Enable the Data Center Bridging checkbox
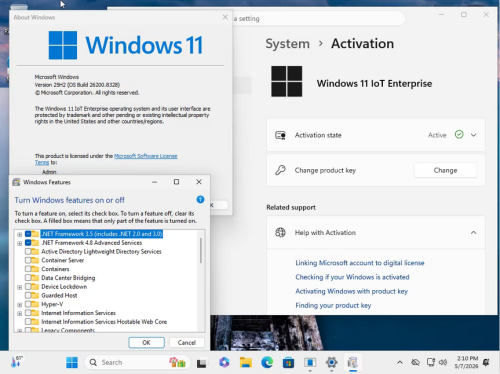Screen dimensions: 500x374 [x=28, y=278]
